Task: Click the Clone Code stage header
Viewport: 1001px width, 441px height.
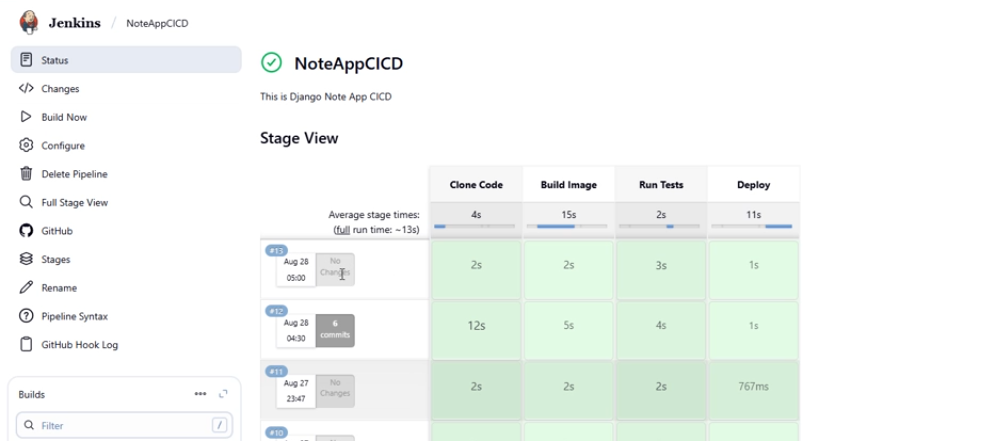Action: (476, 184)
